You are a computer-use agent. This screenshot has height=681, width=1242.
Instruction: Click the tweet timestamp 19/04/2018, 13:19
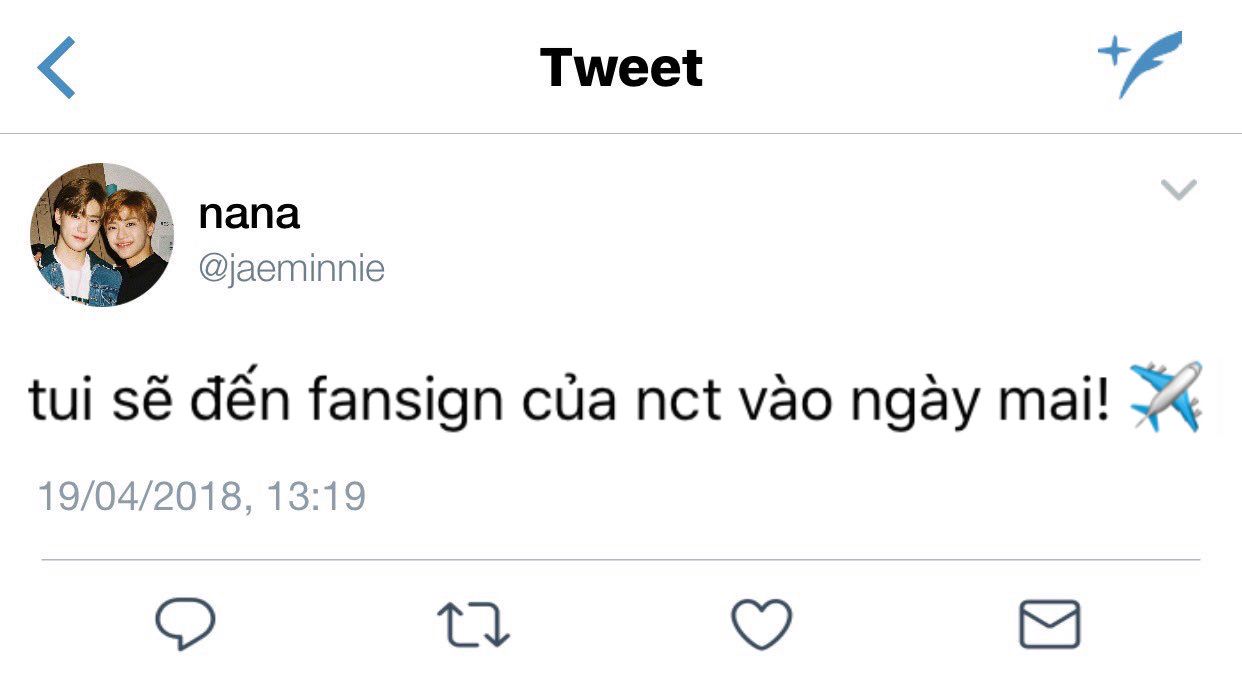click(x=201, y=496)
